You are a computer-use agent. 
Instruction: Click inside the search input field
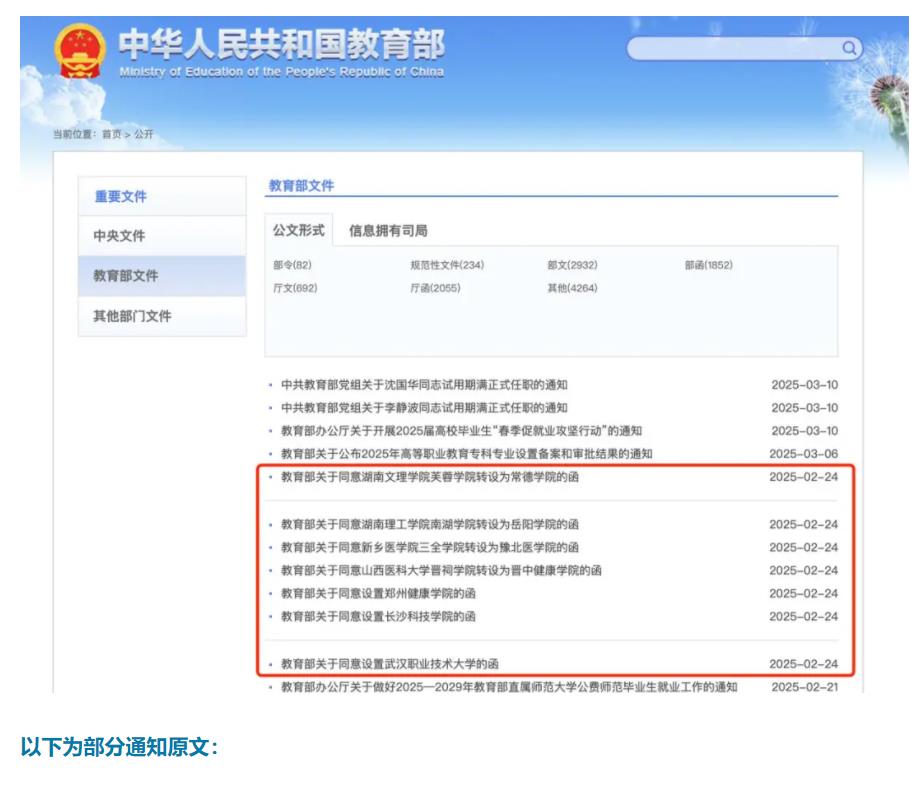(x=735, y=48)
